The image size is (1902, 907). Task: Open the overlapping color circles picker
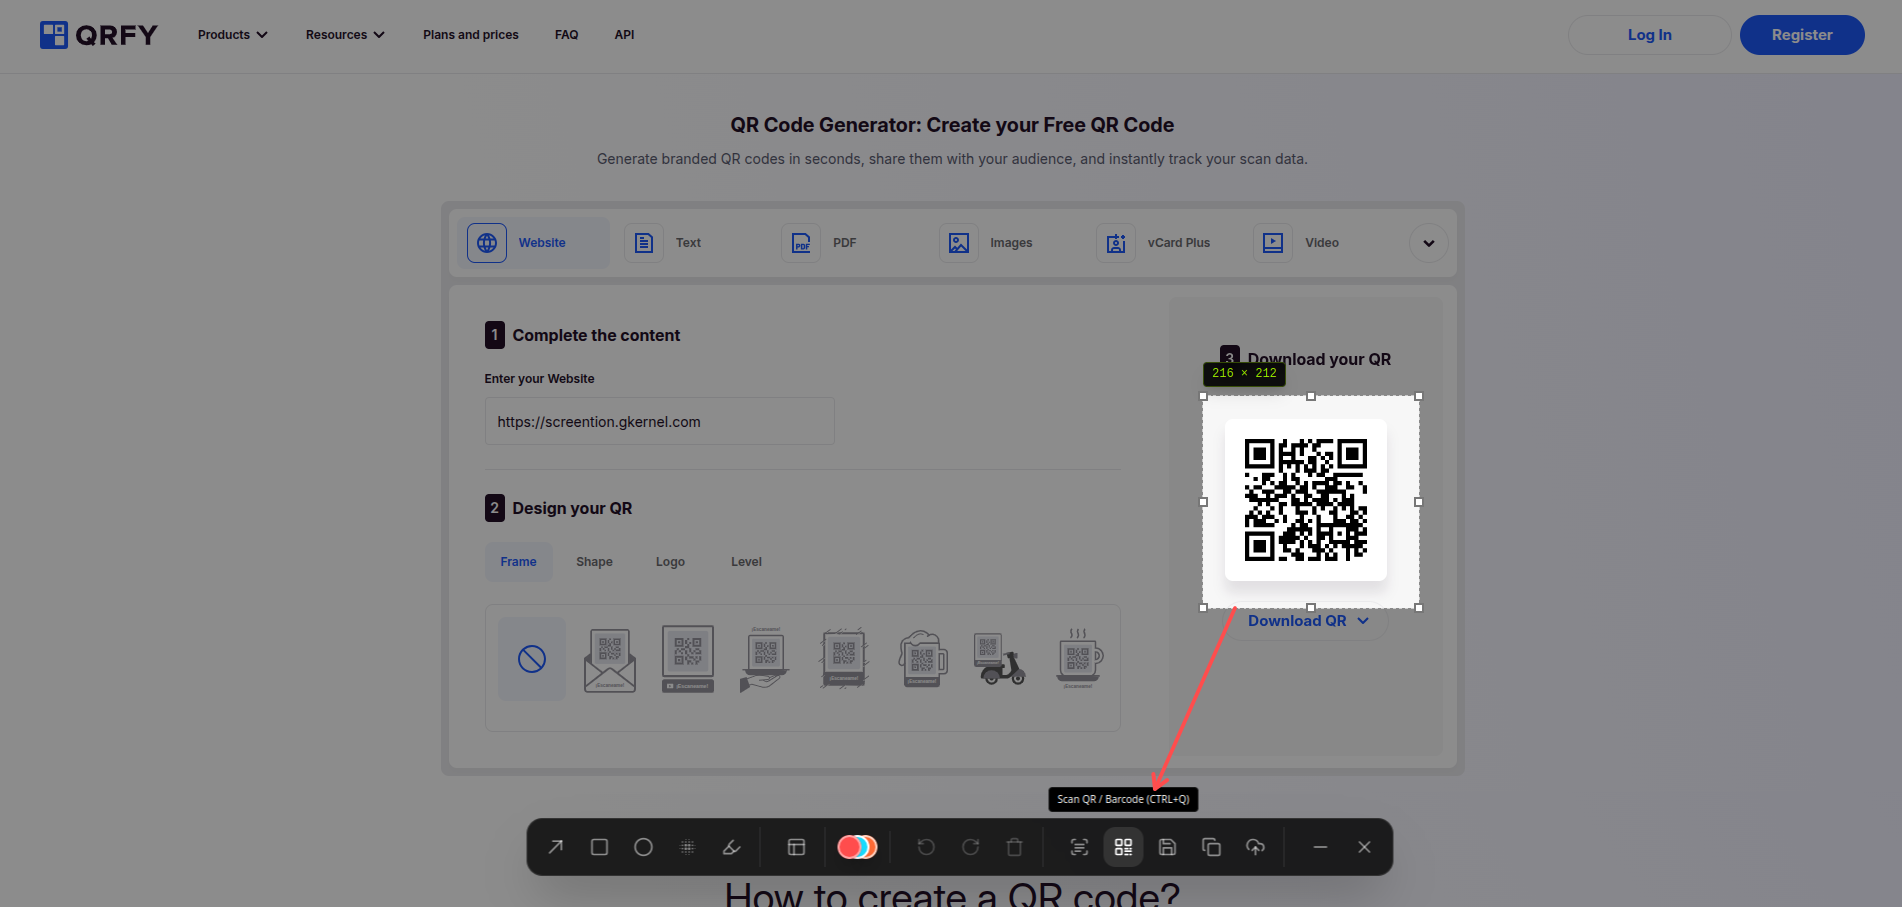coord(857,847)
